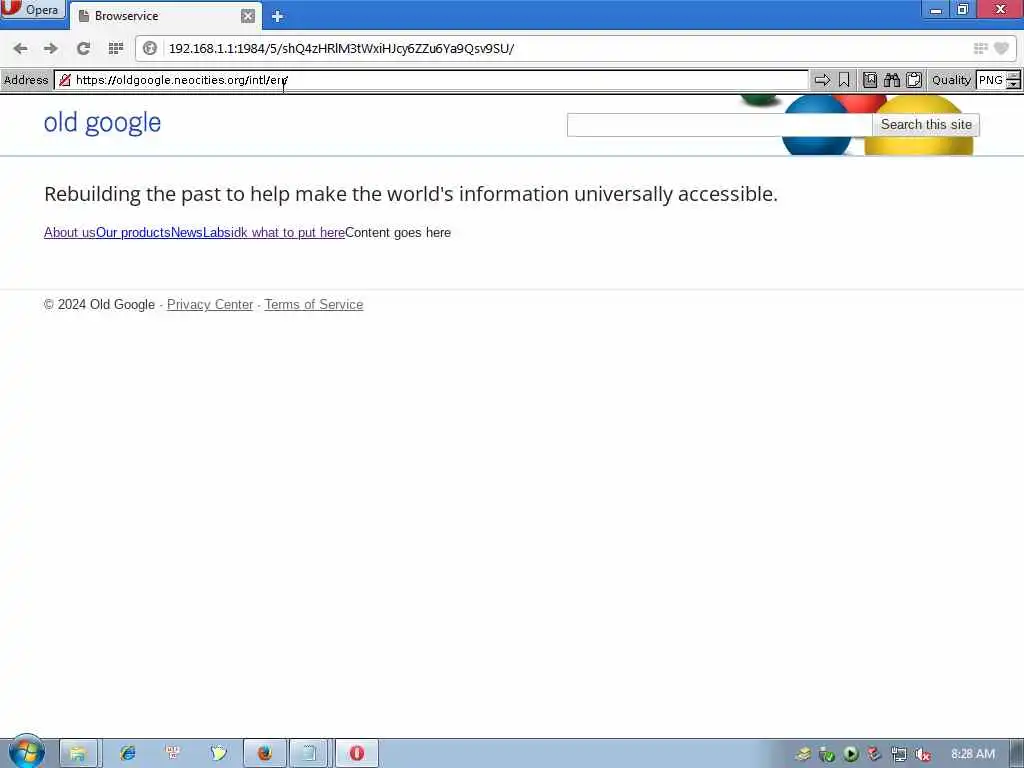Click the heart bookmark icon in Opera's address bar

pos(1001,48)
